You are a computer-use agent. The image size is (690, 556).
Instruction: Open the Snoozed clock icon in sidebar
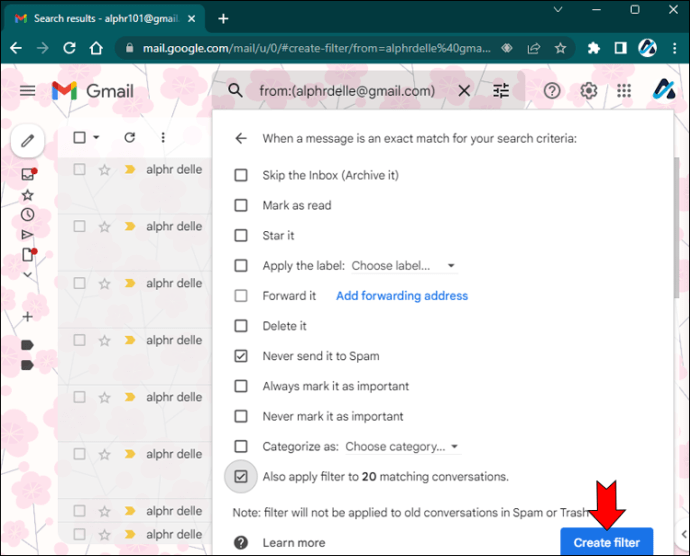pyautogui.click(x=28, y=215)
